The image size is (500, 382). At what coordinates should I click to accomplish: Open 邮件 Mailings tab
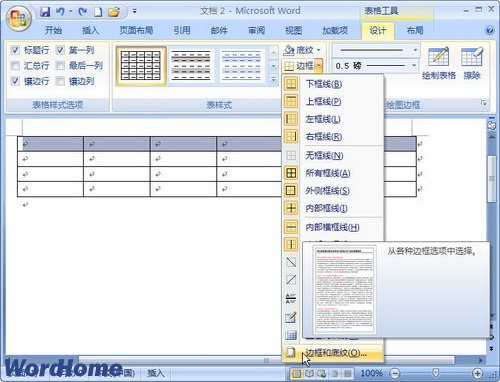219,31
